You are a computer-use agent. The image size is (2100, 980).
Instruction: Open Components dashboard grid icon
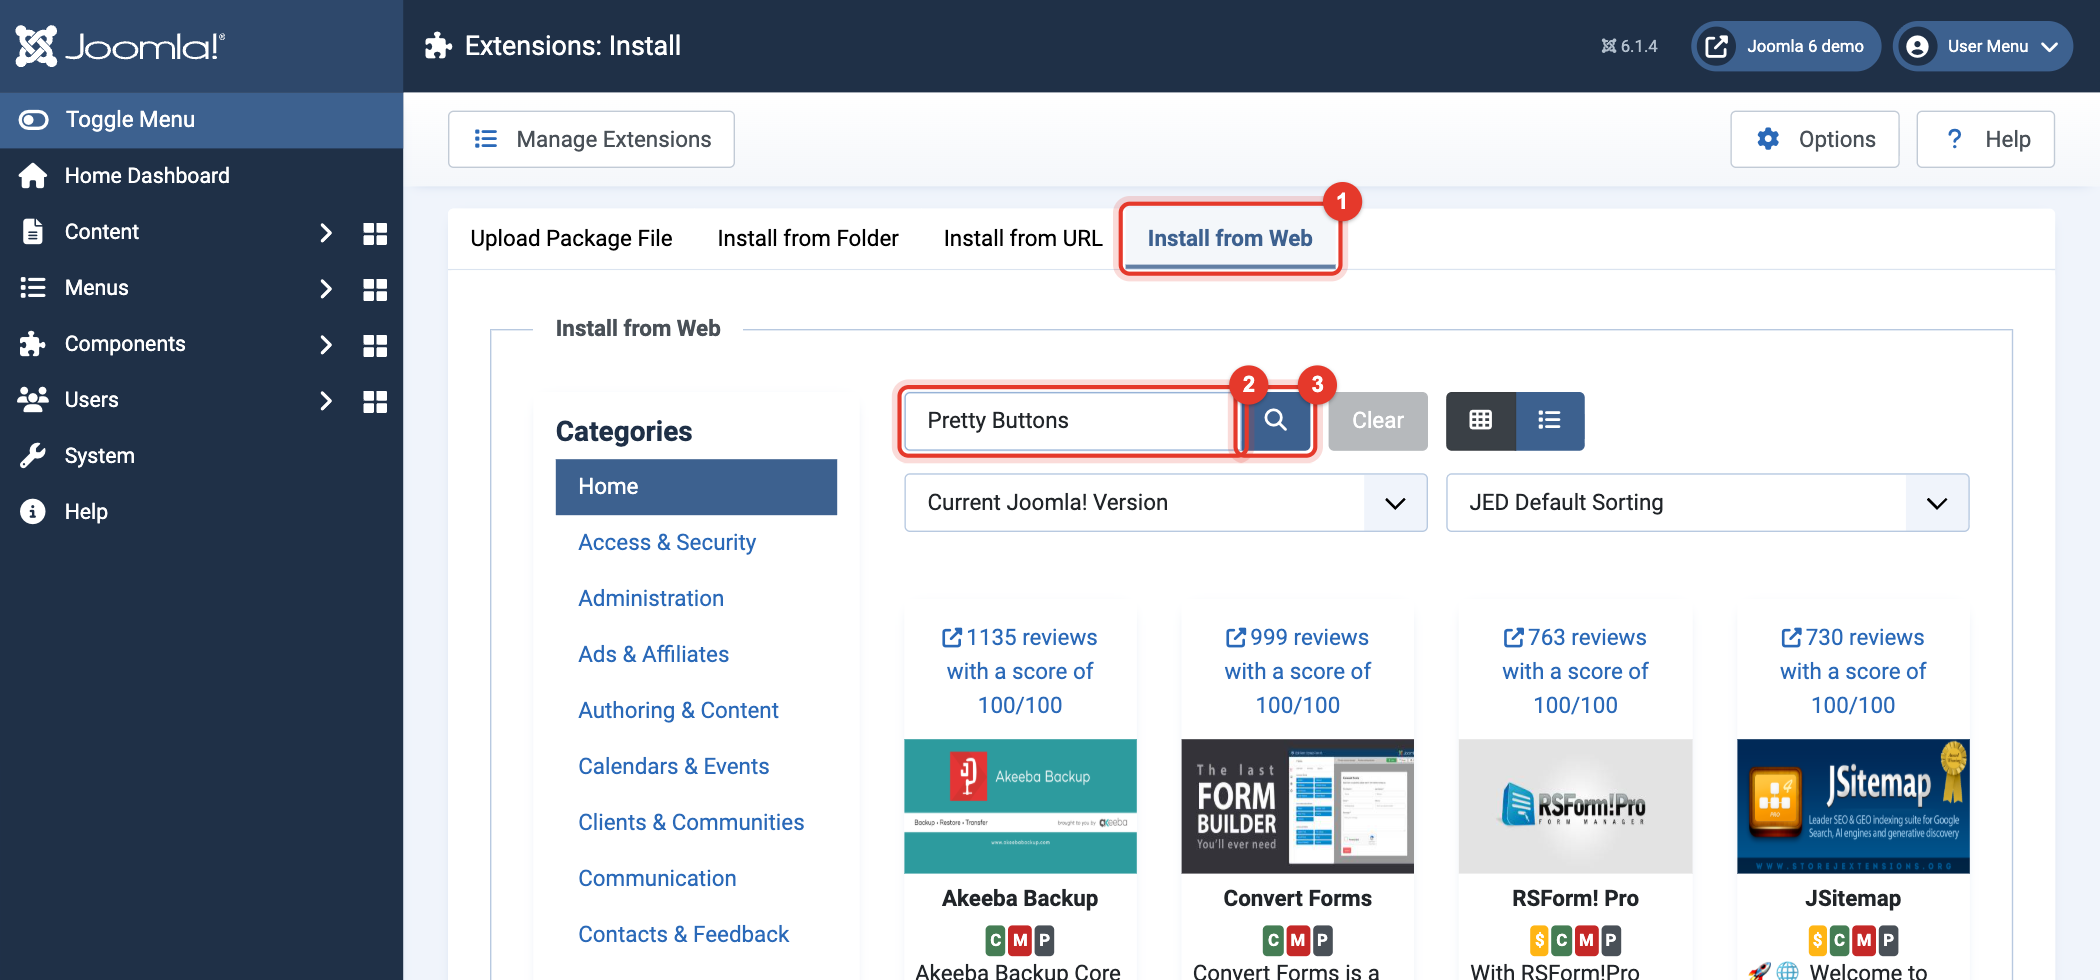[x=375, y=345]
